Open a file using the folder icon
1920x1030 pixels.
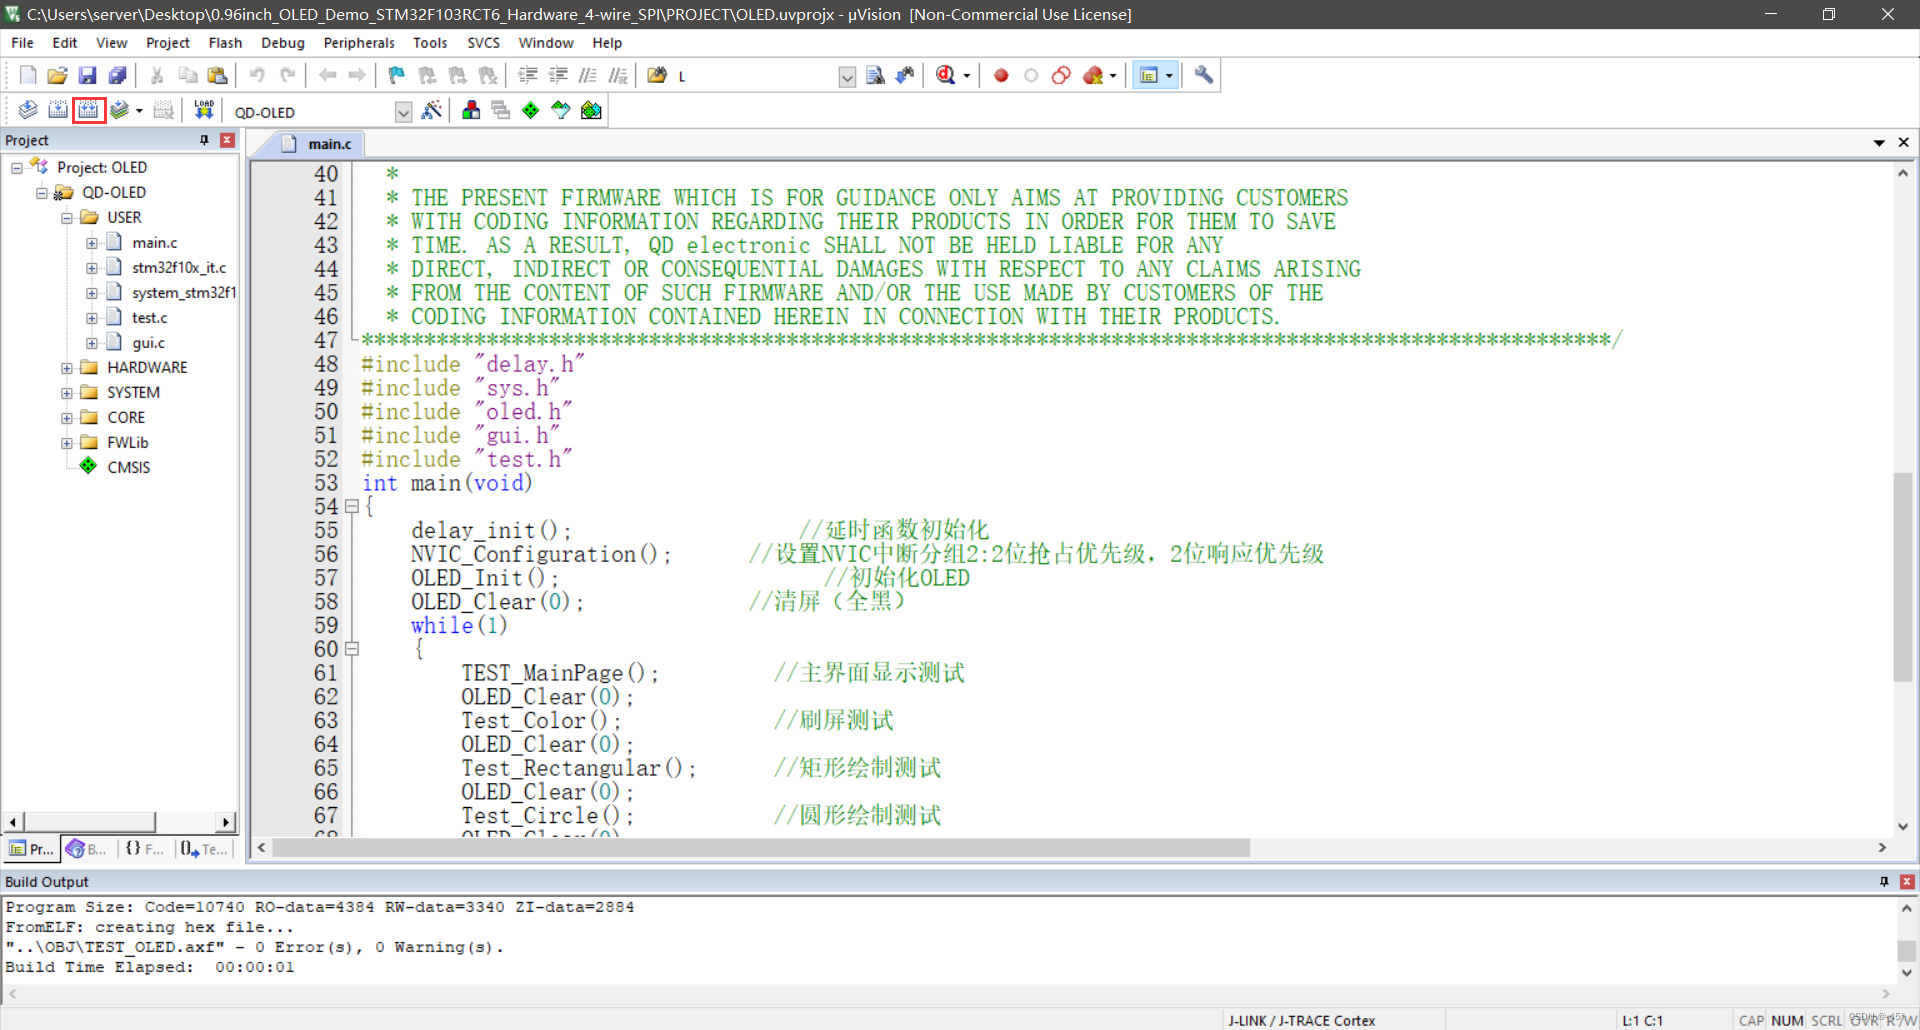click(x=58, y=75)
